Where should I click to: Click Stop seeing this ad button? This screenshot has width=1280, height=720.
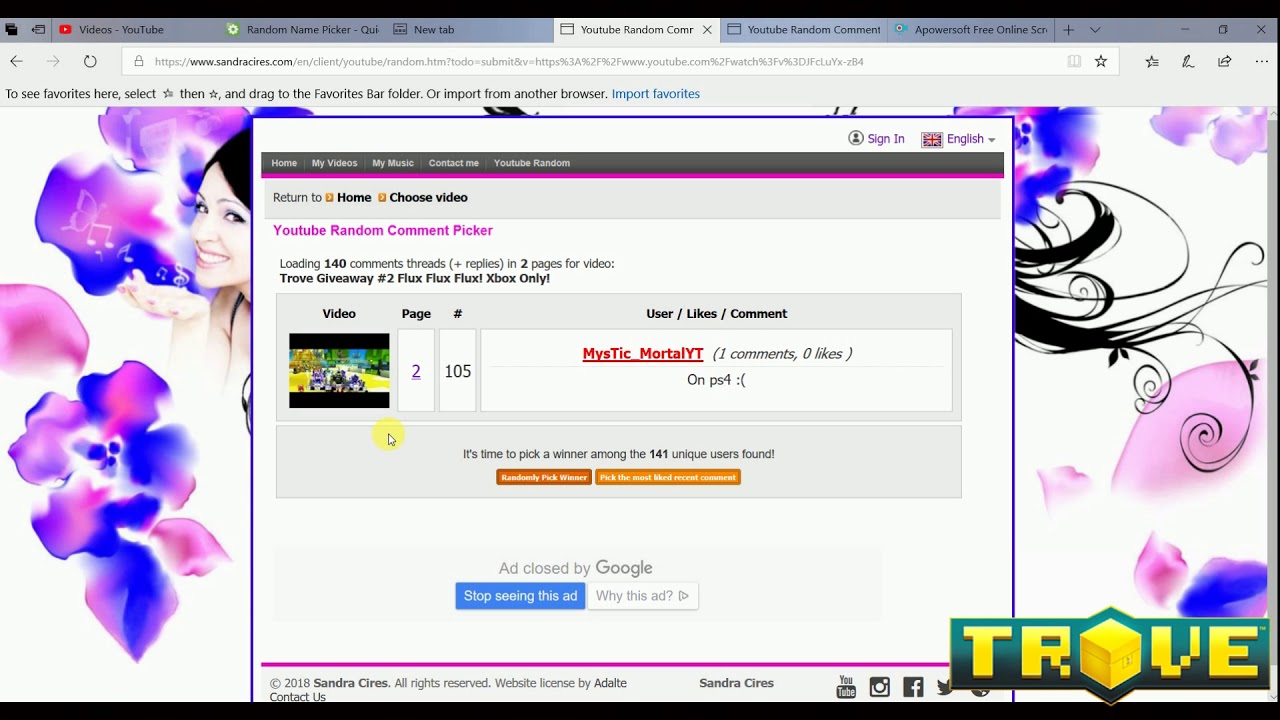520,596
